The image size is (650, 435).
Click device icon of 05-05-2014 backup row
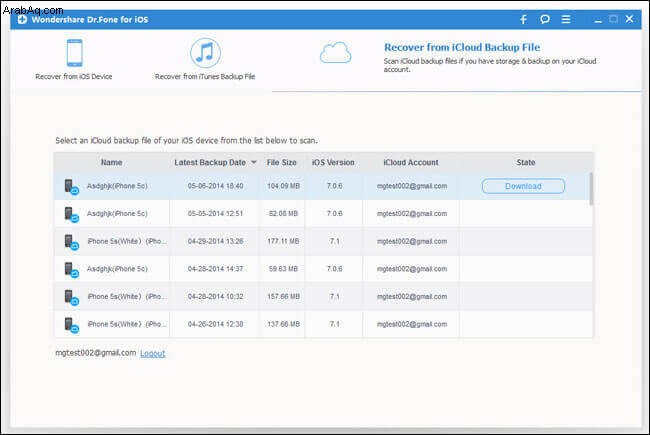71,215
